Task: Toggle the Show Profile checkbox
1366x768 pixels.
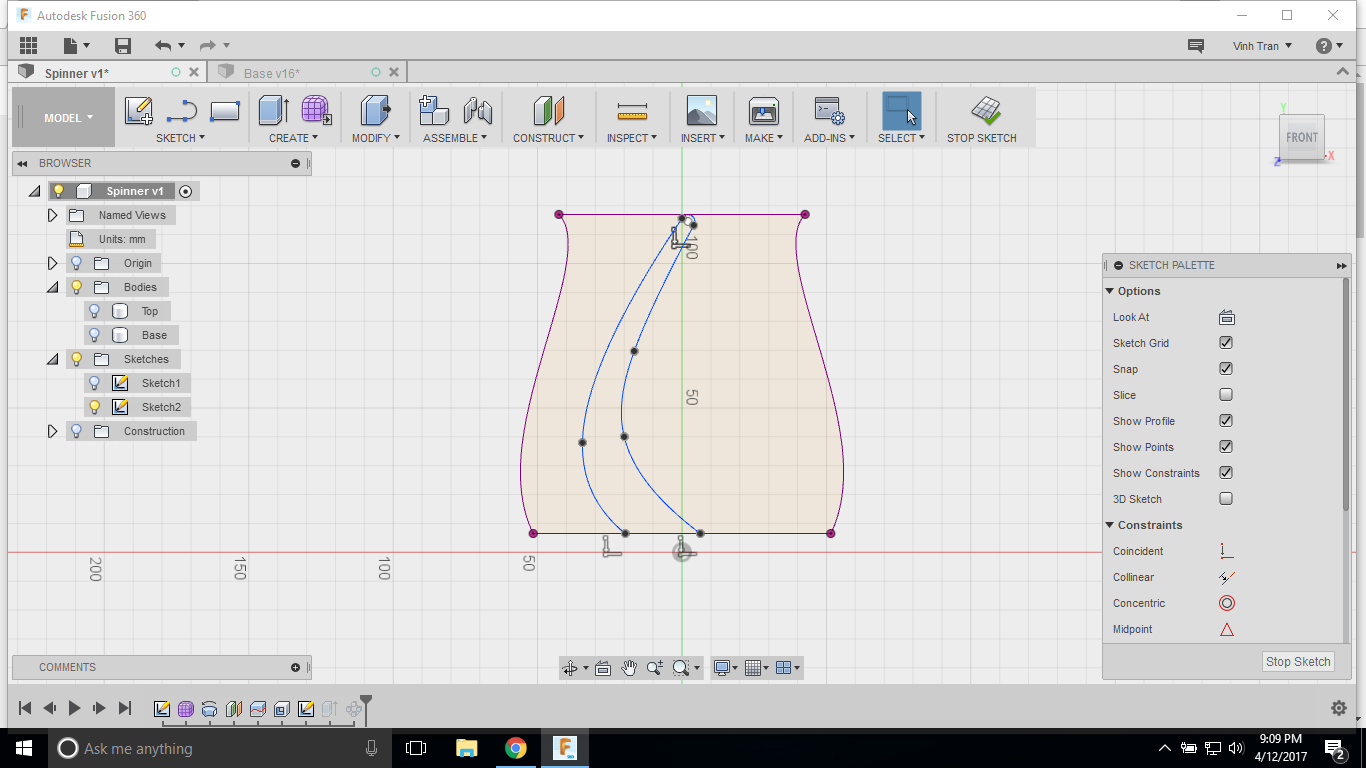Action: 1226,421
